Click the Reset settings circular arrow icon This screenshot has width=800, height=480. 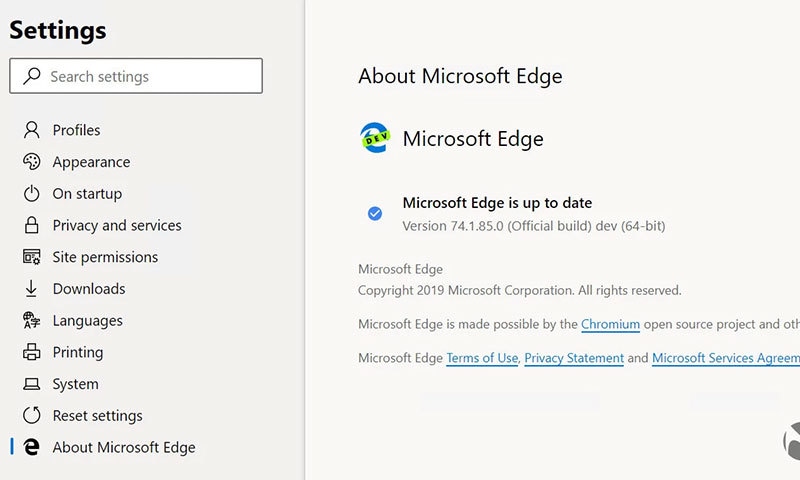coord(32,415)
